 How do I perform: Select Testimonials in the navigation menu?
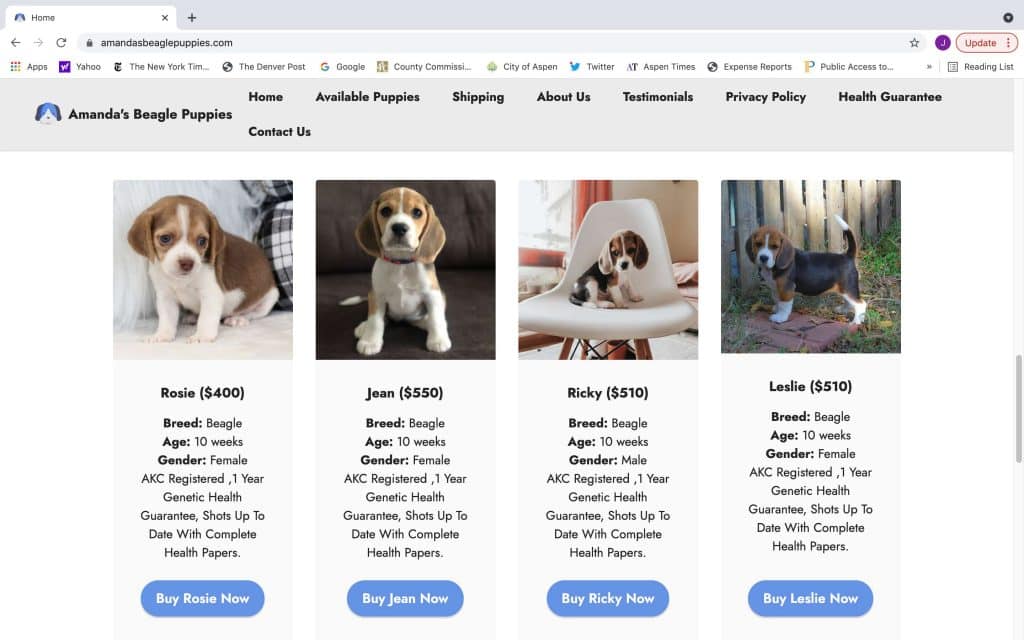[657, 97]
